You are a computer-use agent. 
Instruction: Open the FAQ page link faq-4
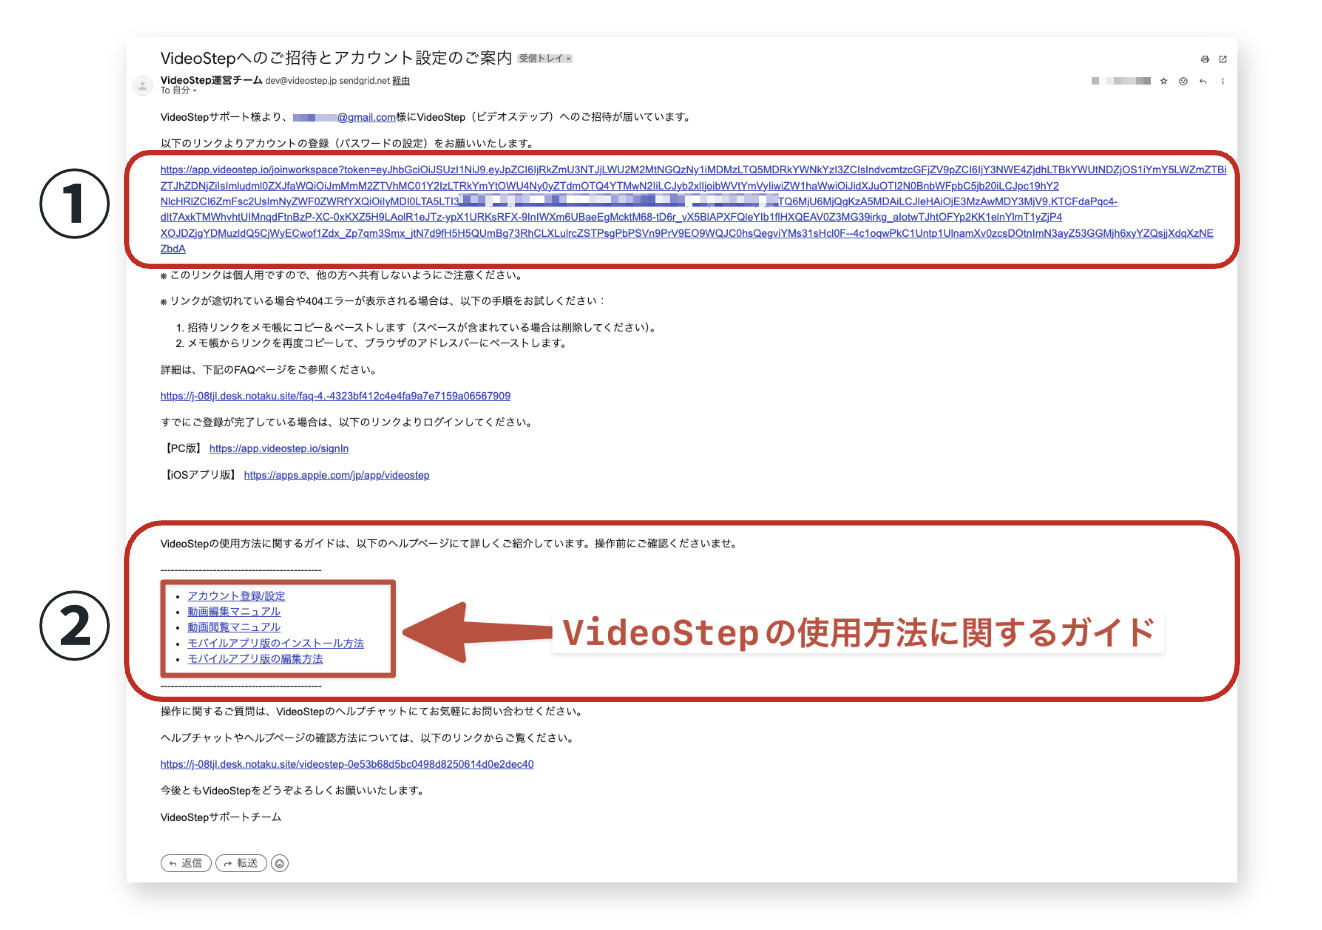pyautogui.click(x=335, y=396)
